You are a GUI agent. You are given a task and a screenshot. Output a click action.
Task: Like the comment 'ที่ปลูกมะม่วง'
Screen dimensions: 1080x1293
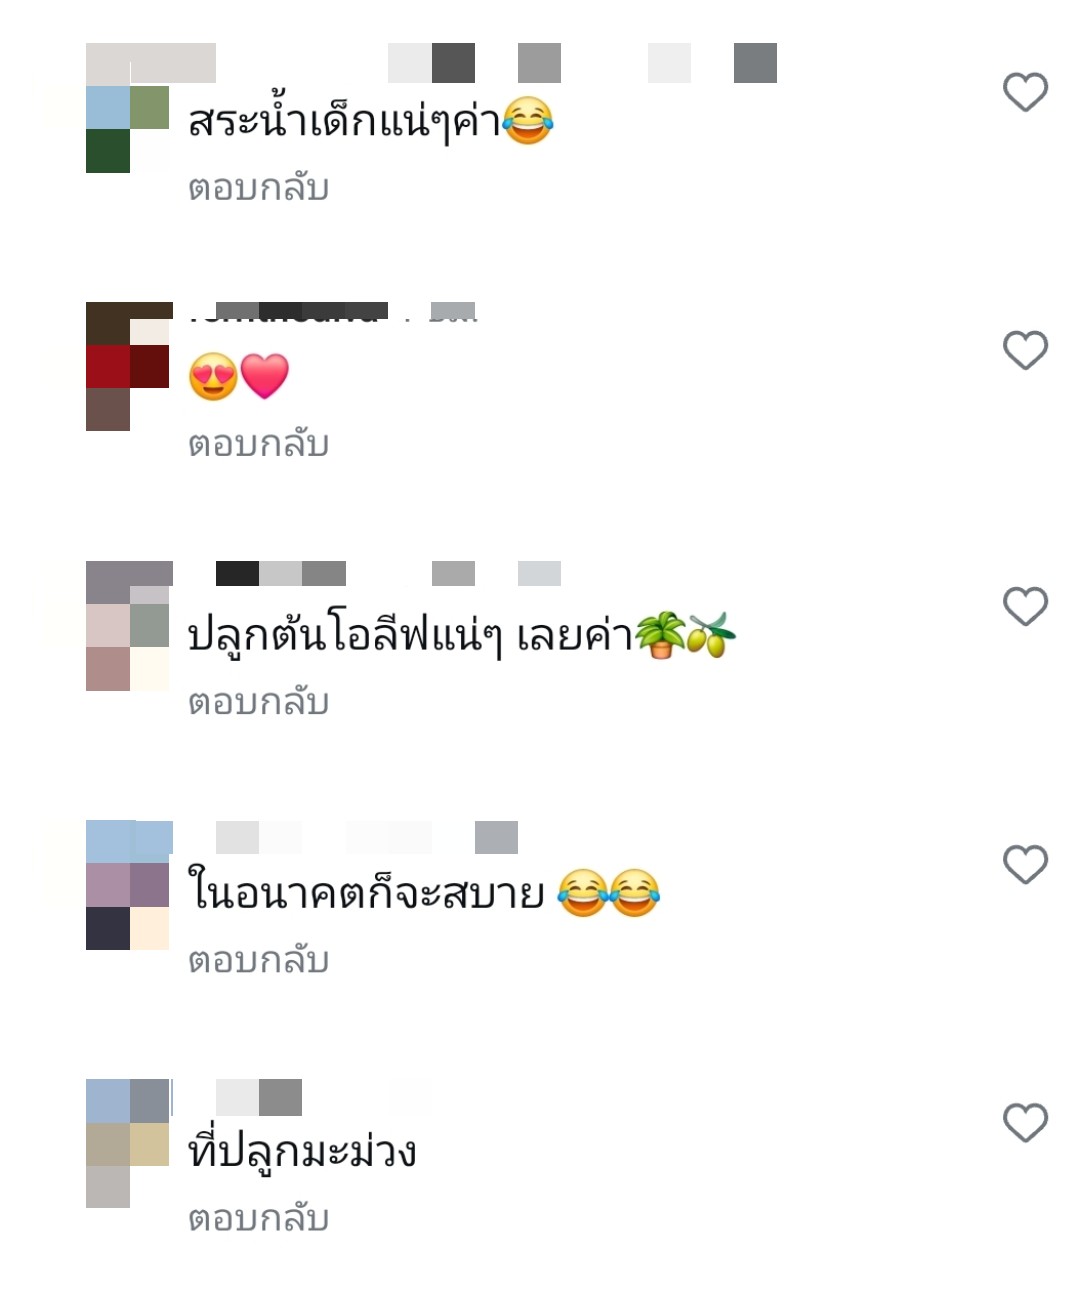[x=1025, y=1122]
